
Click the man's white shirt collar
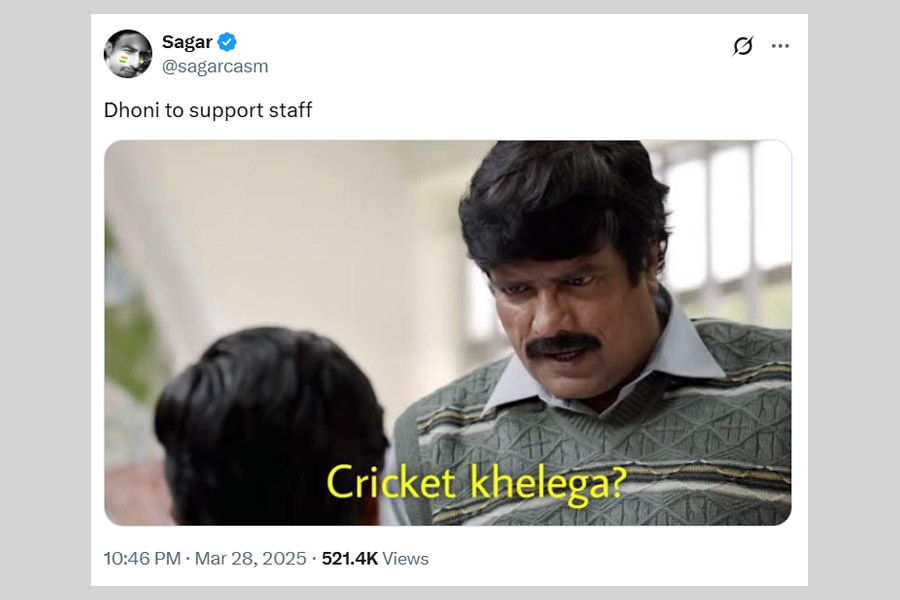click(690, 350)
